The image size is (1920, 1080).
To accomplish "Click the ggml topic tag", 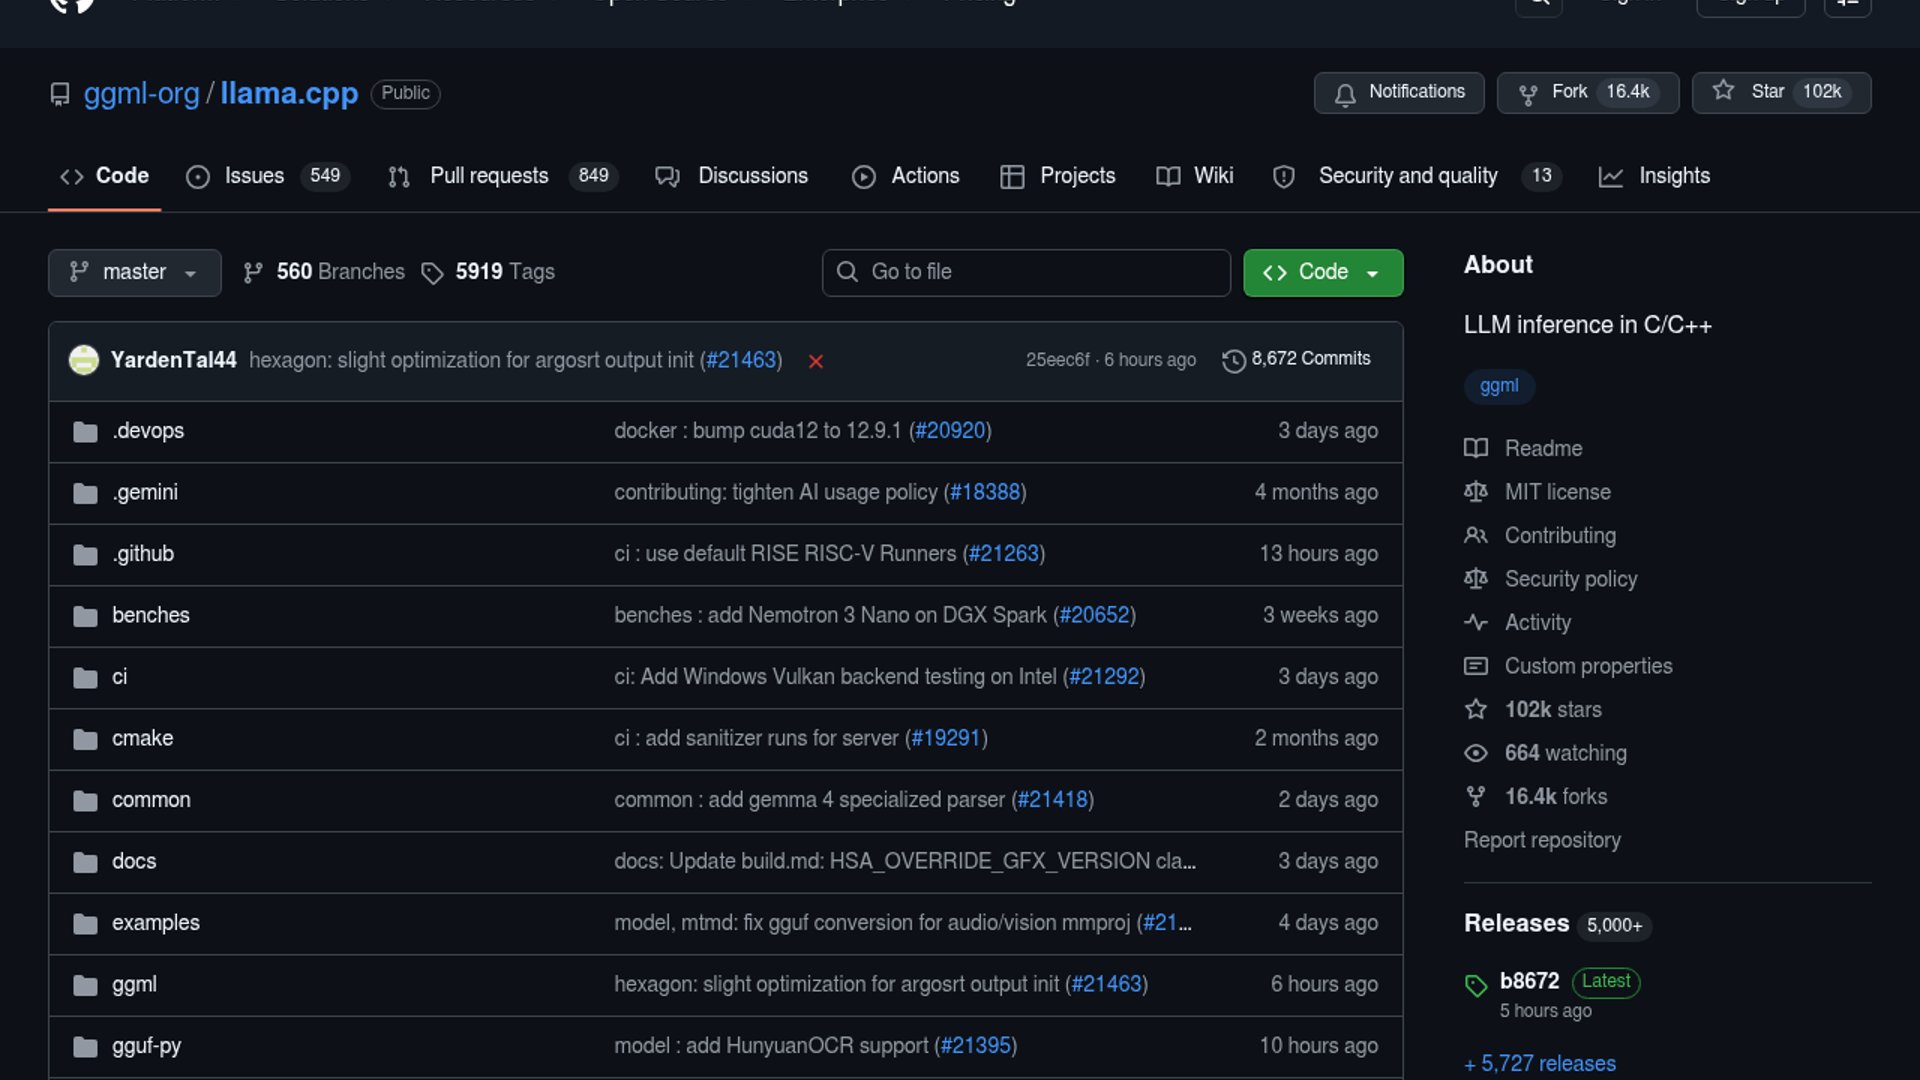I will pos(1498,386).
